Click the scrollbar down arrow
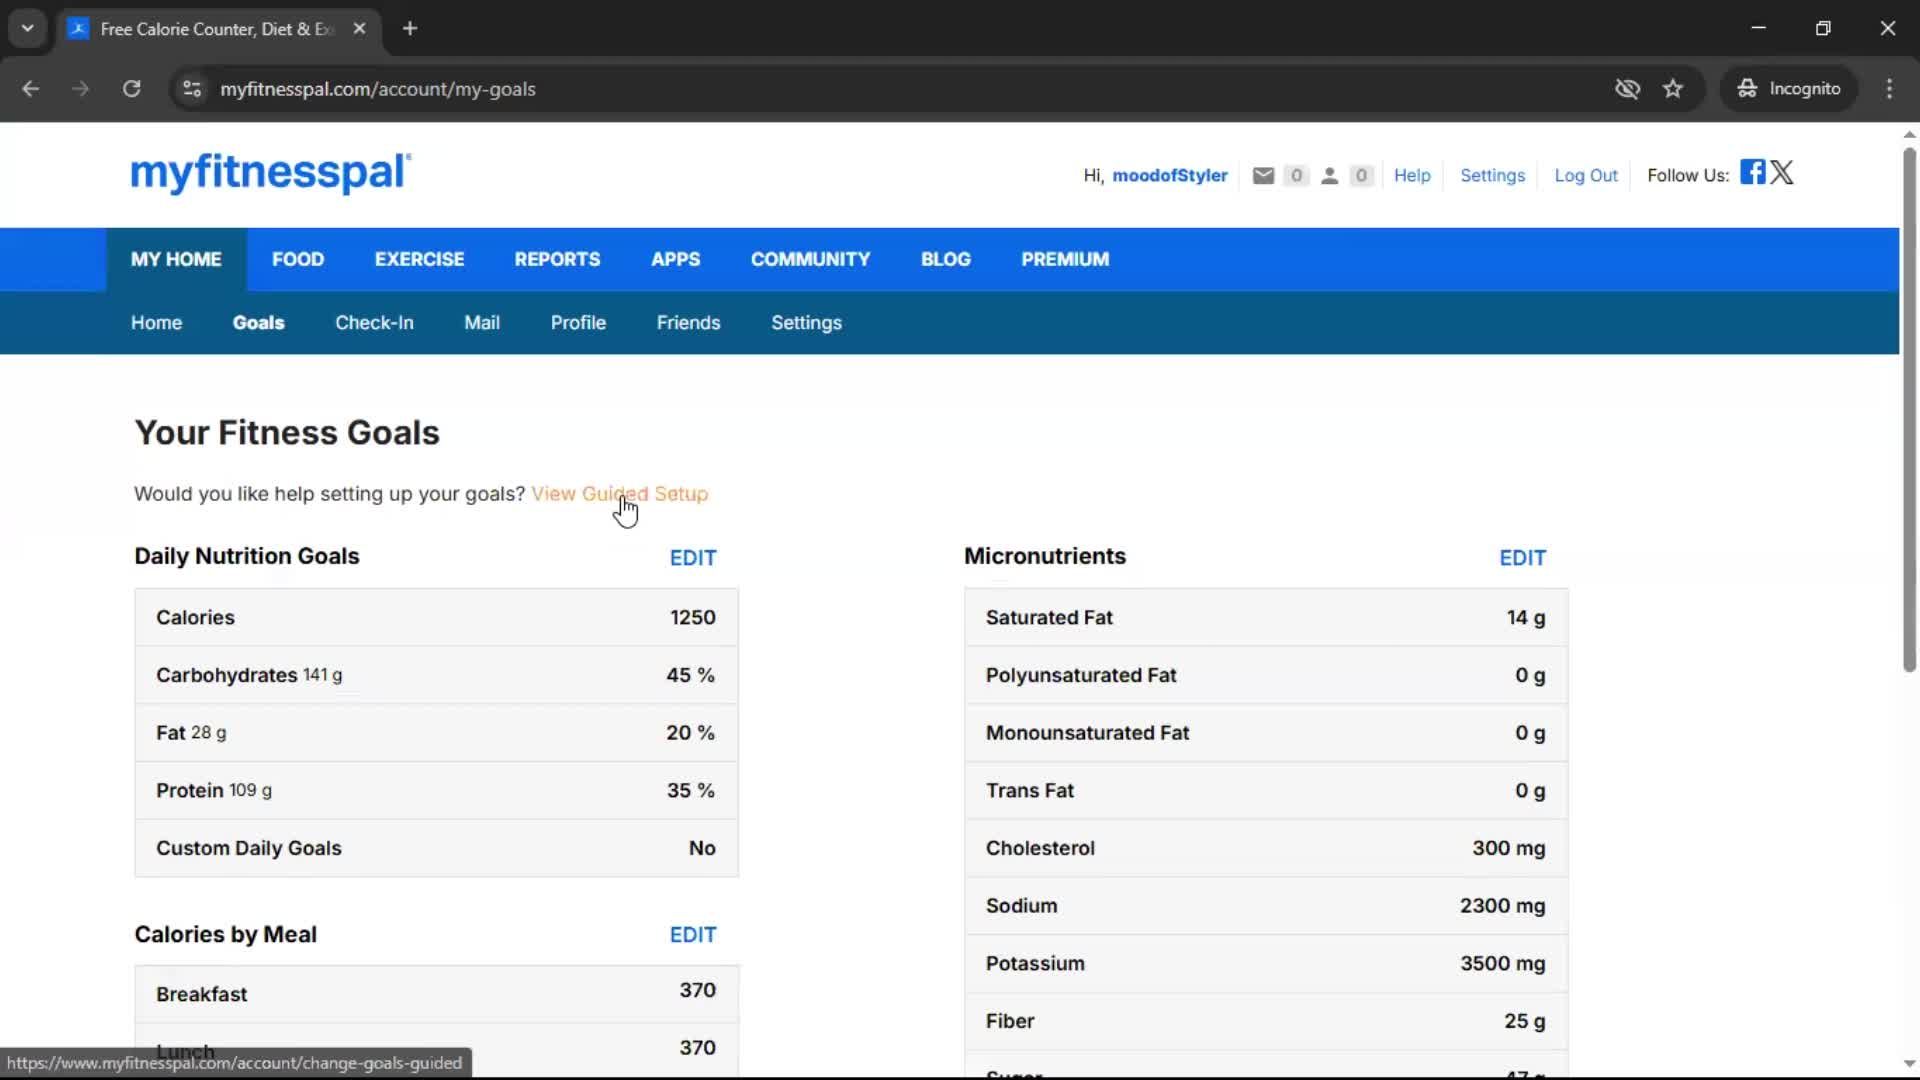This screenshot has width=1920, height=1080. pos(1909,1064)
